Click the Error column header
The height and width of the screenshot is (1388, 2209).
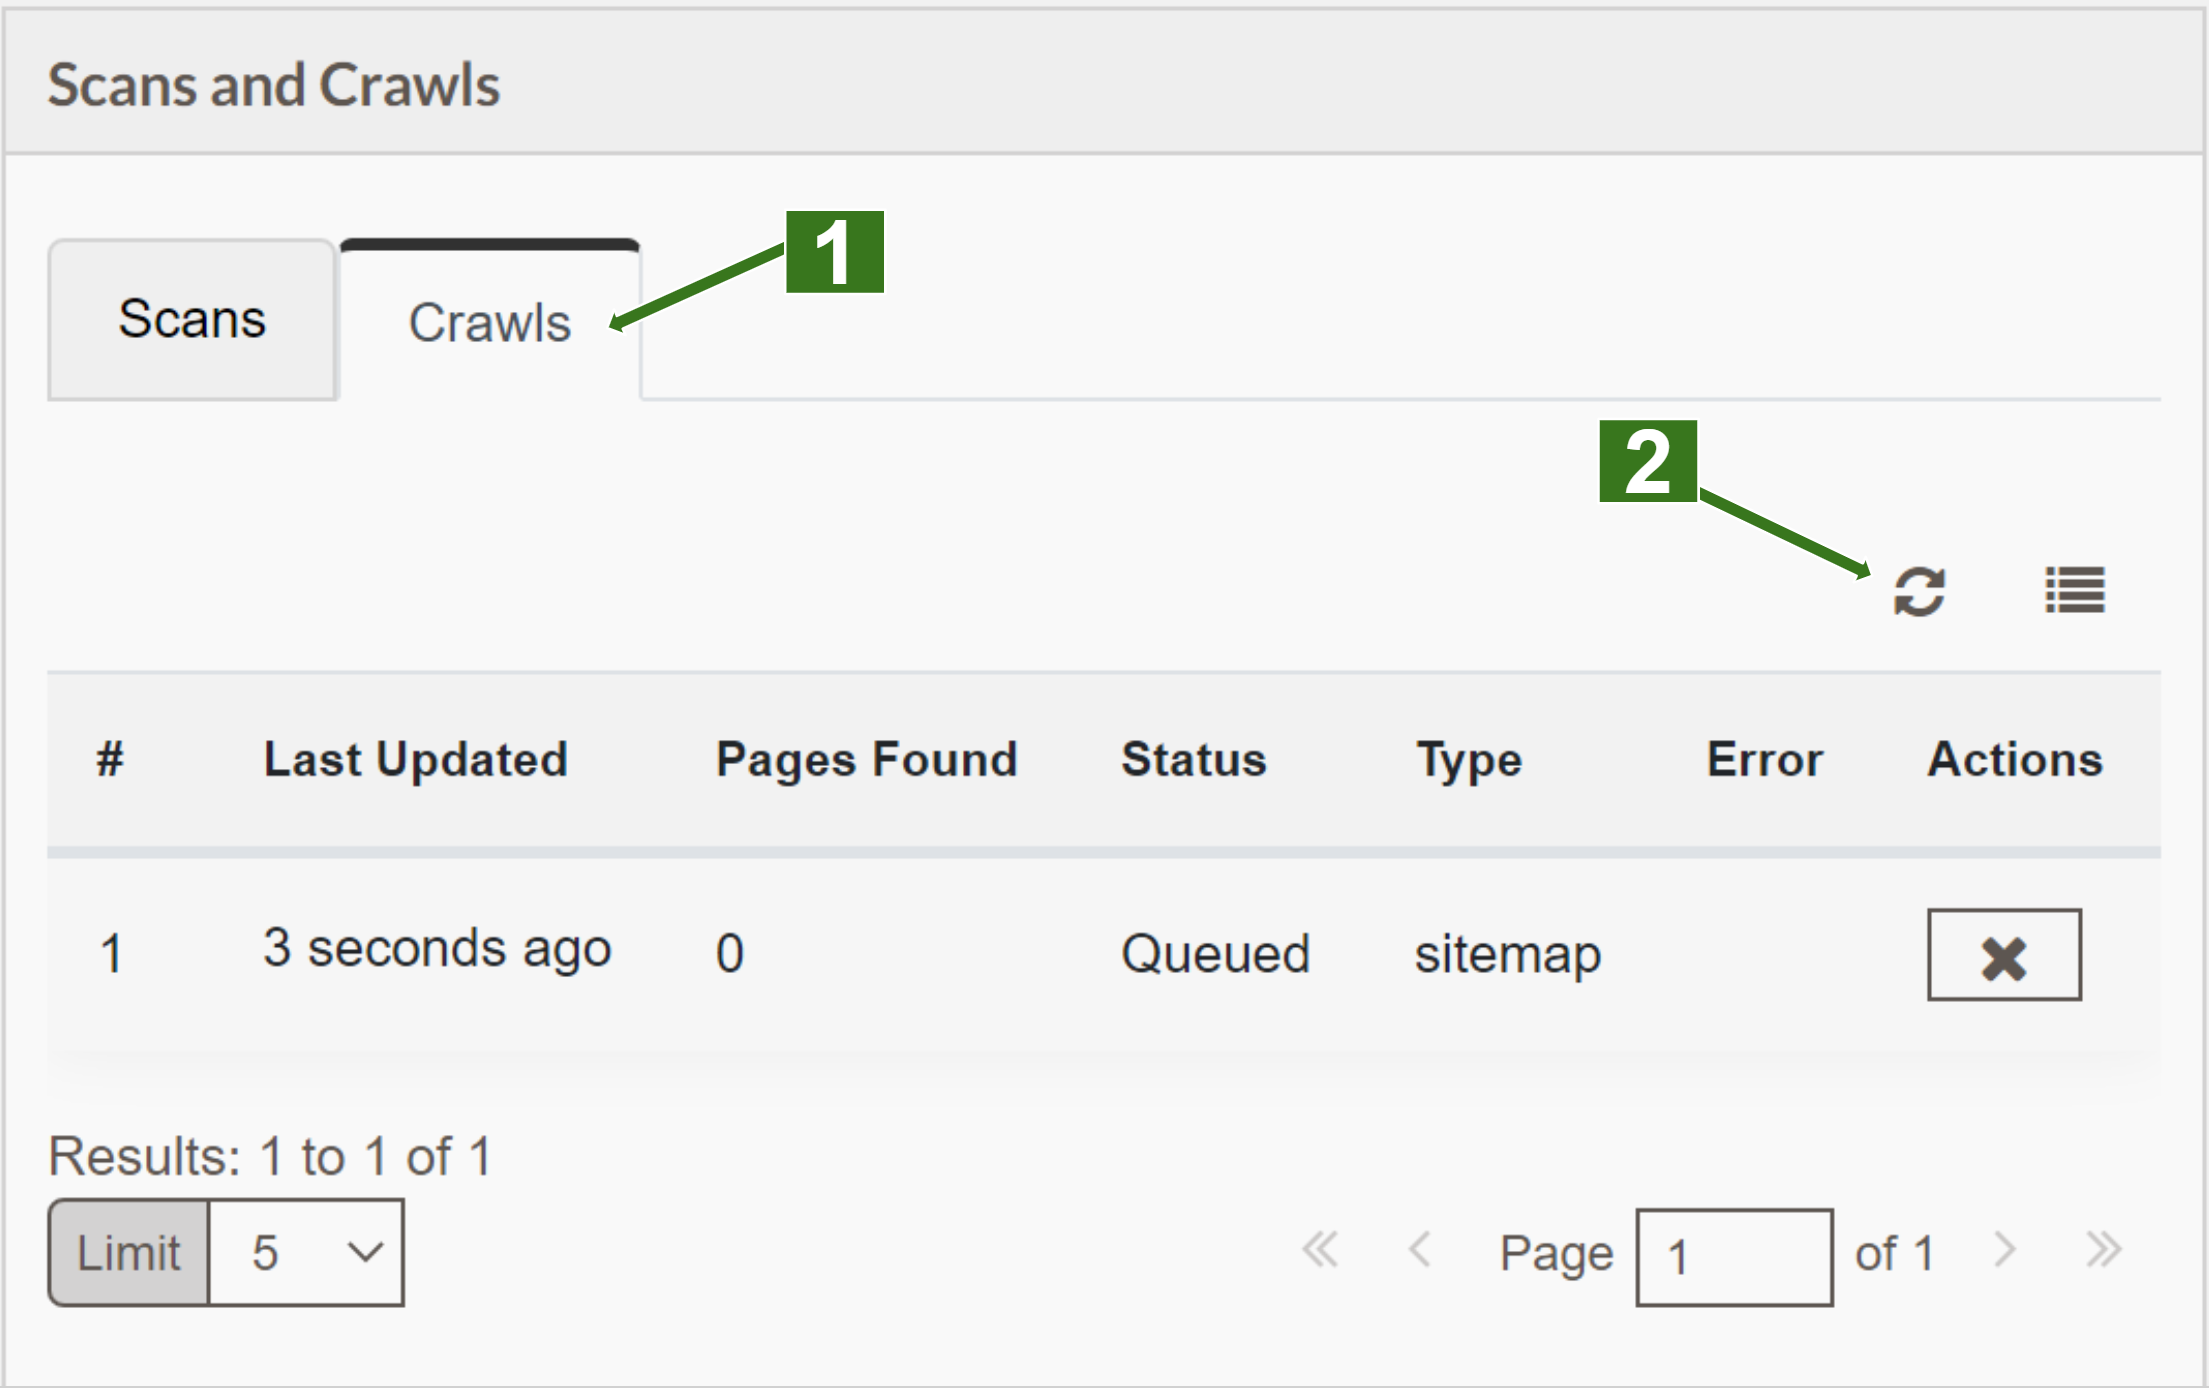coord(1765,759)
